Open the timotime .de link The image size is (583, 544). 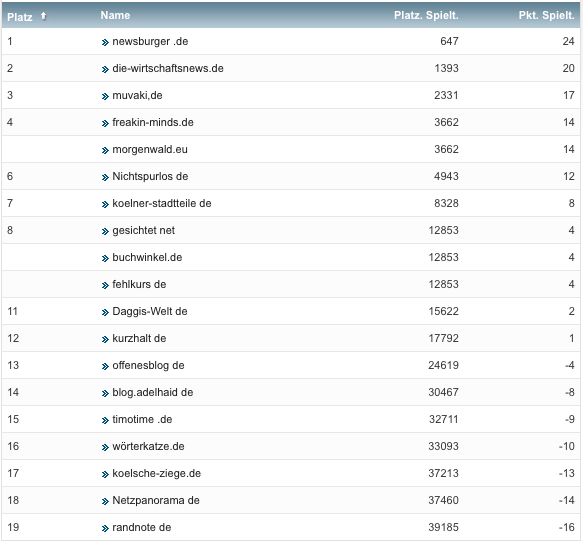[x=142, y=419]
